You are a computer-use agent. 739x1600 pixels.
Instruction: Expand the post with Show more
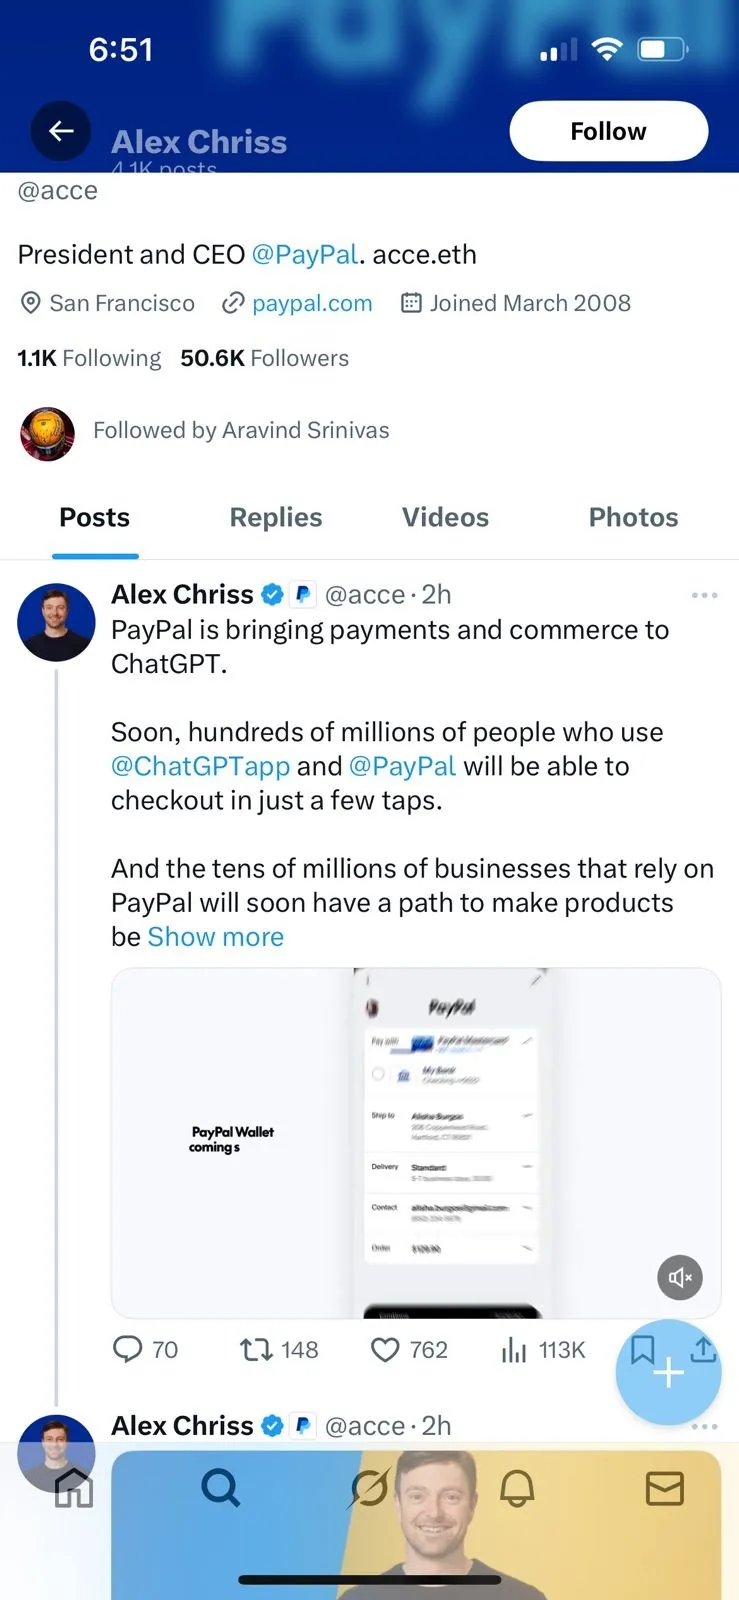(215, 937)
